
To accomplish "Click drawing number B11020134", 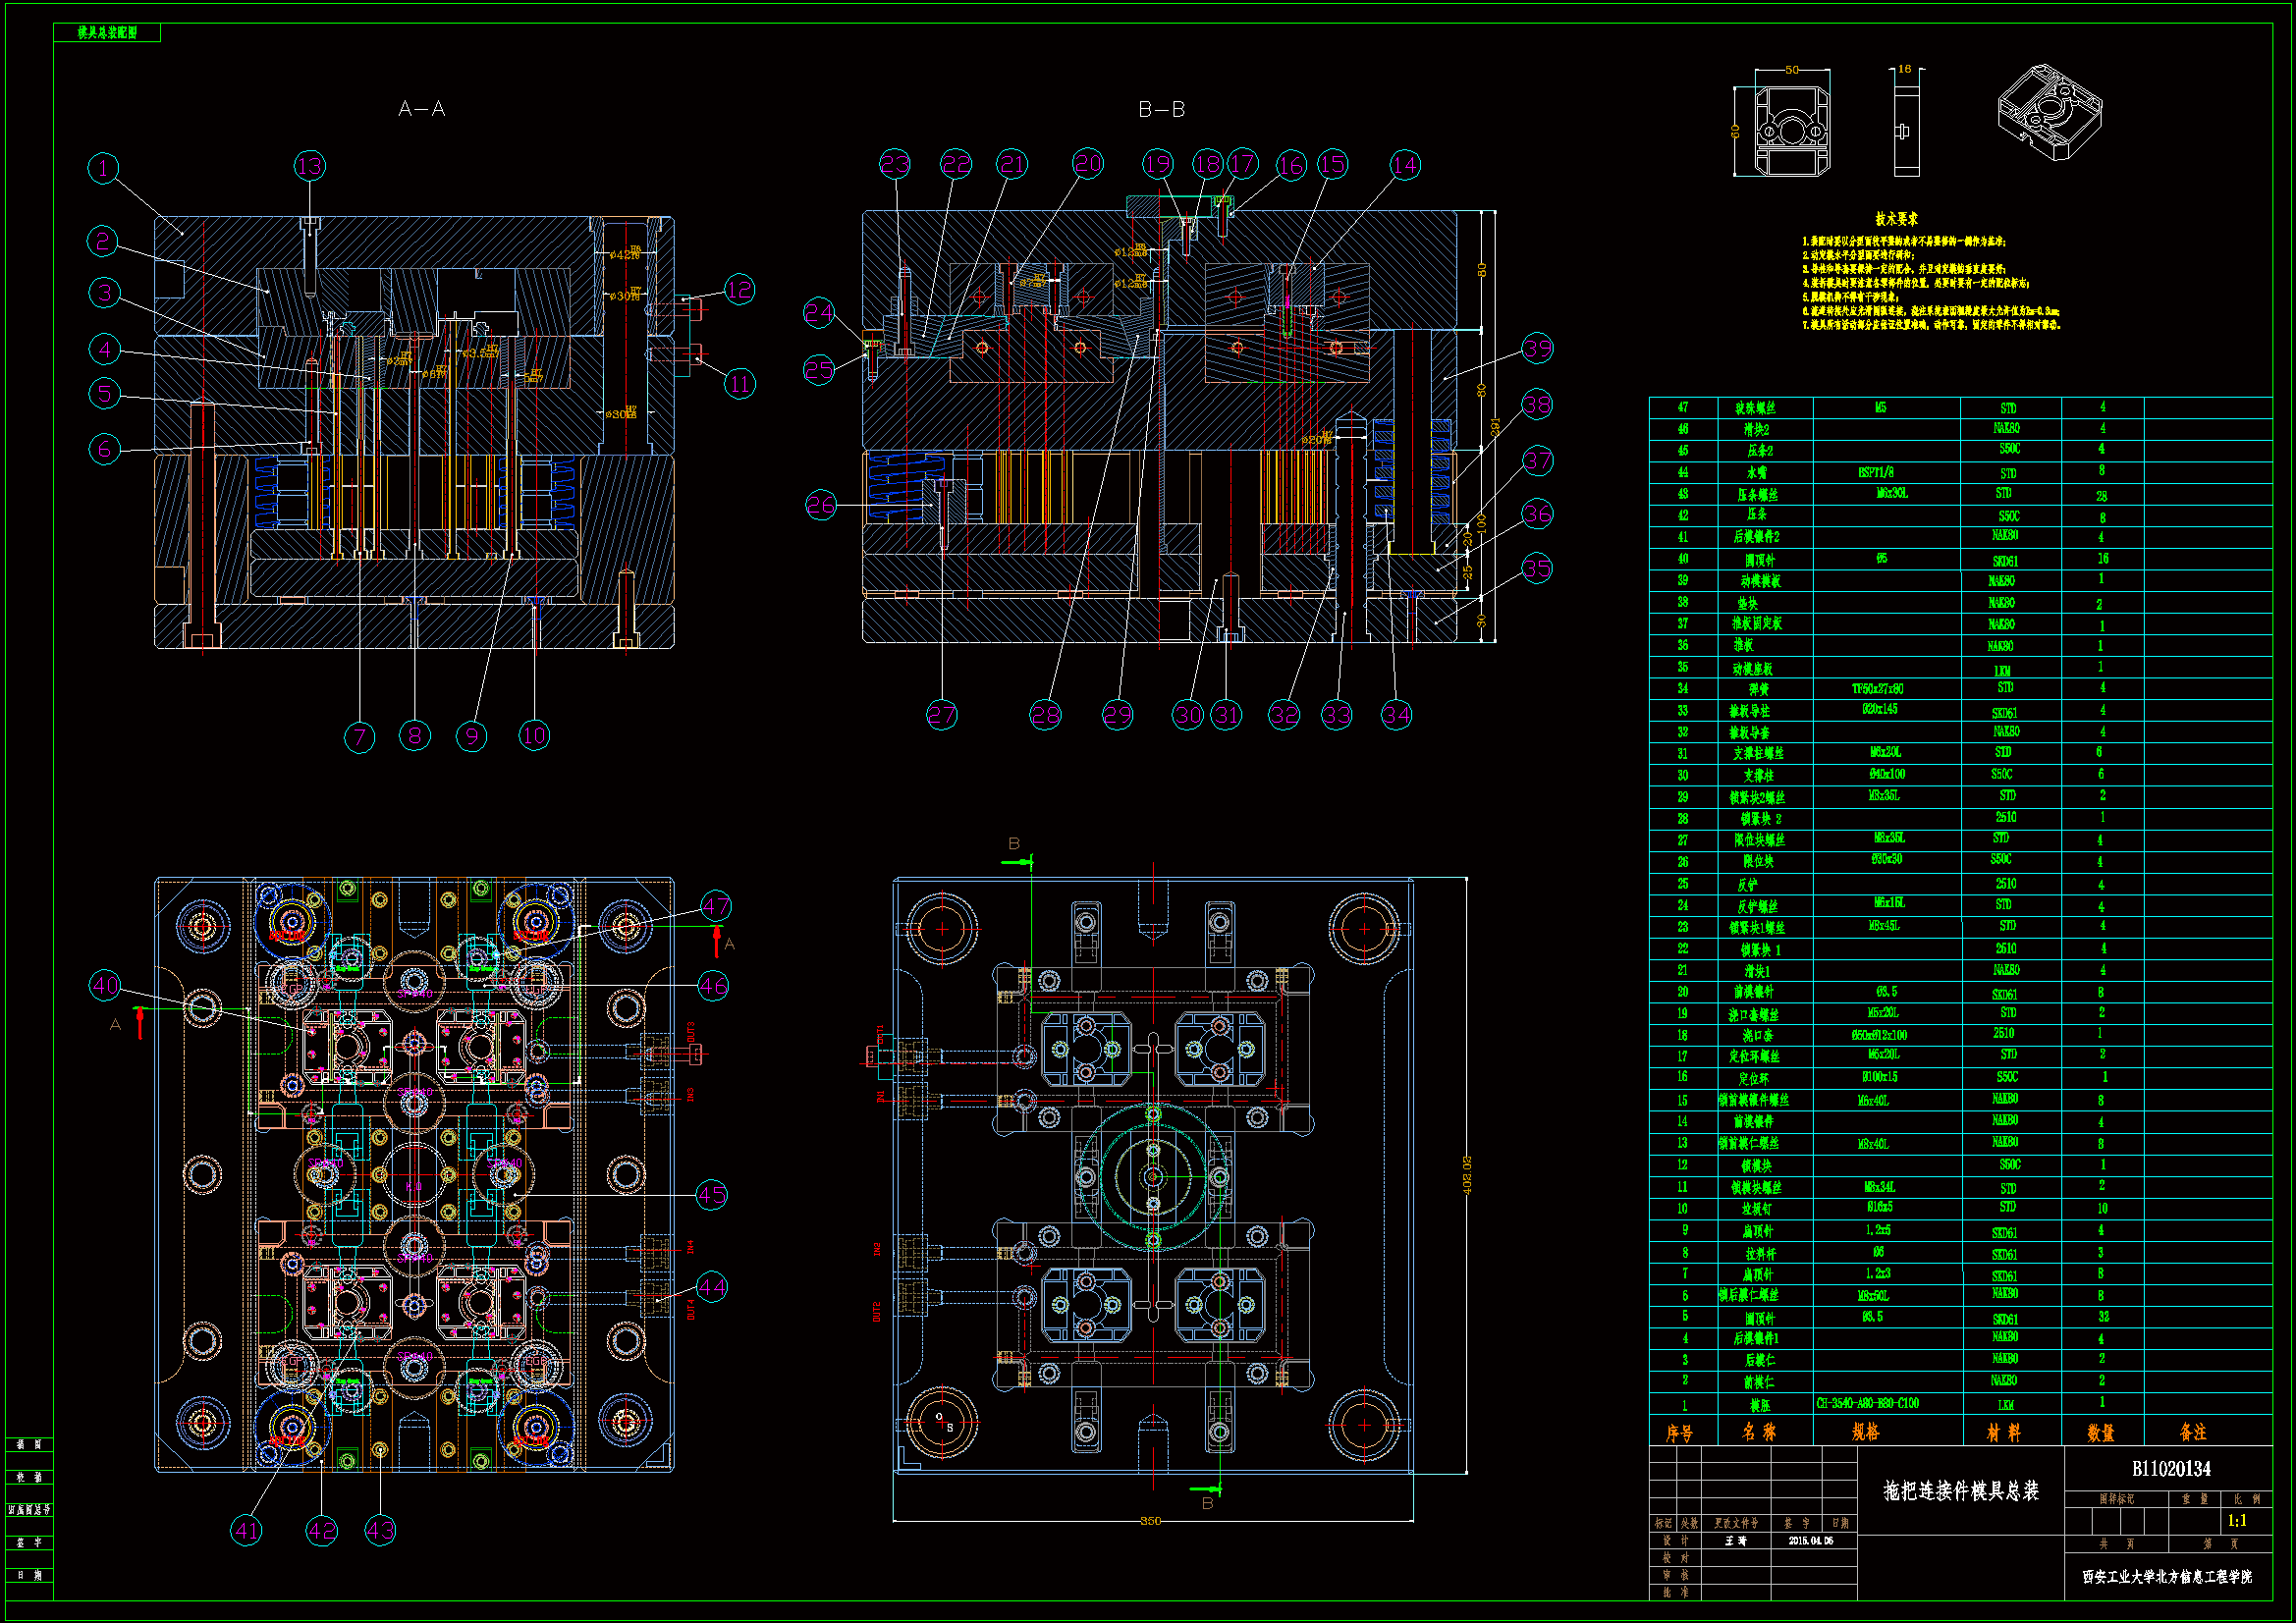I will click(x=2171, y=1469).
